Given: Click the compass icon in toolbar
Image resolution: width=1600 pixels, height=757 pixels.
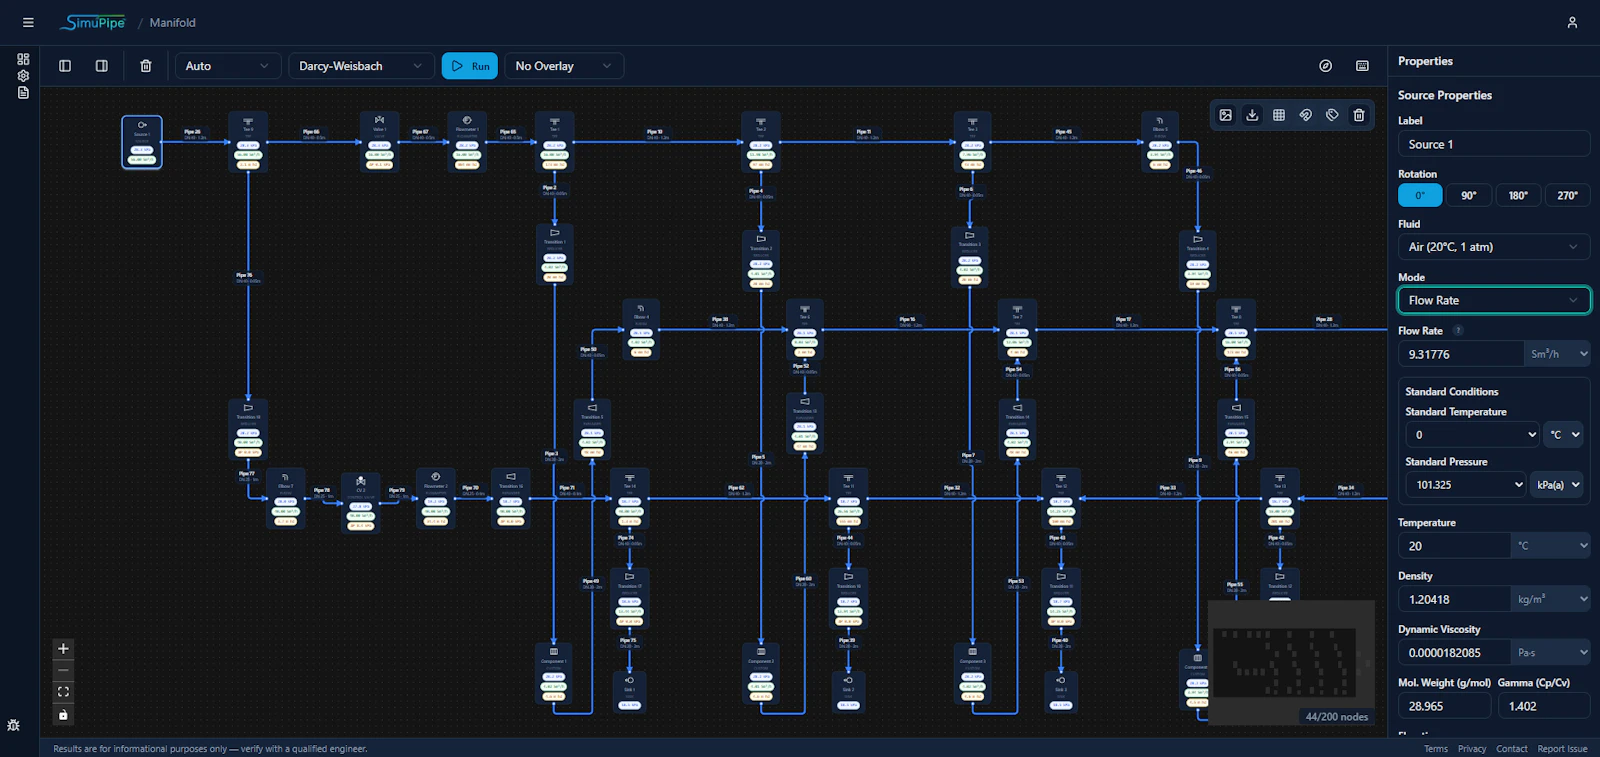Looking at the screenshot, I should pos(1326,66).
